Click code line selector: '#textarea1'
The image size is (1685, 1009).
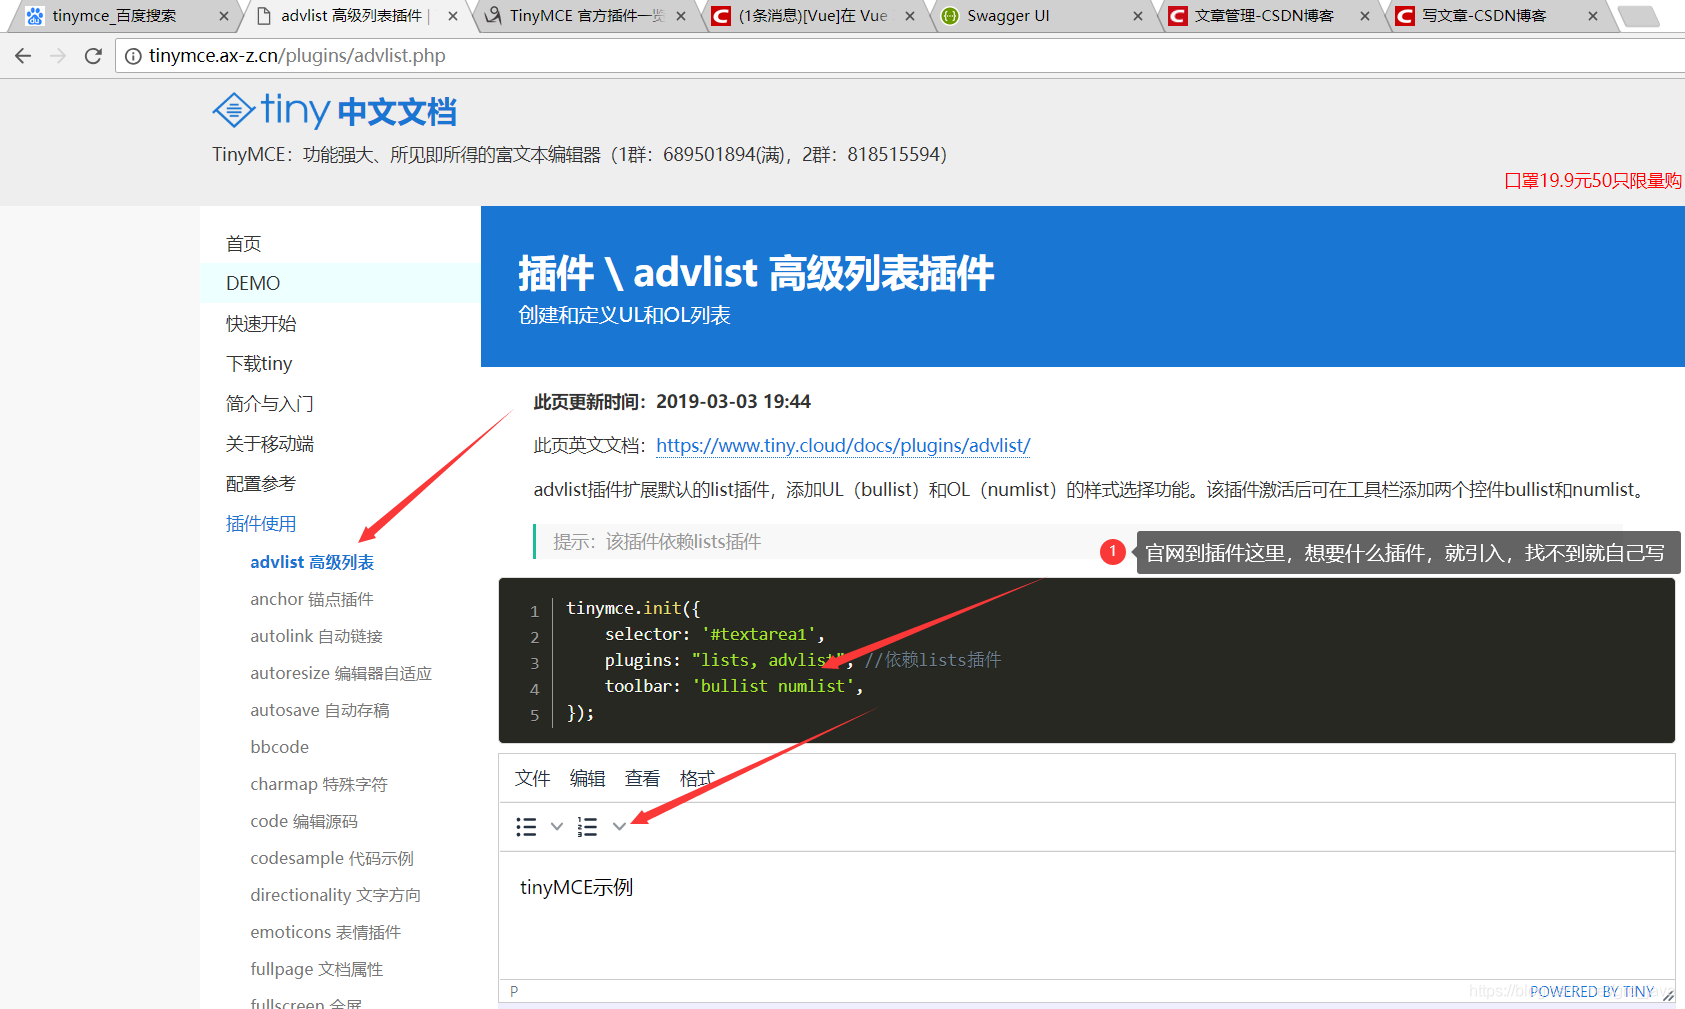[715, 634]
